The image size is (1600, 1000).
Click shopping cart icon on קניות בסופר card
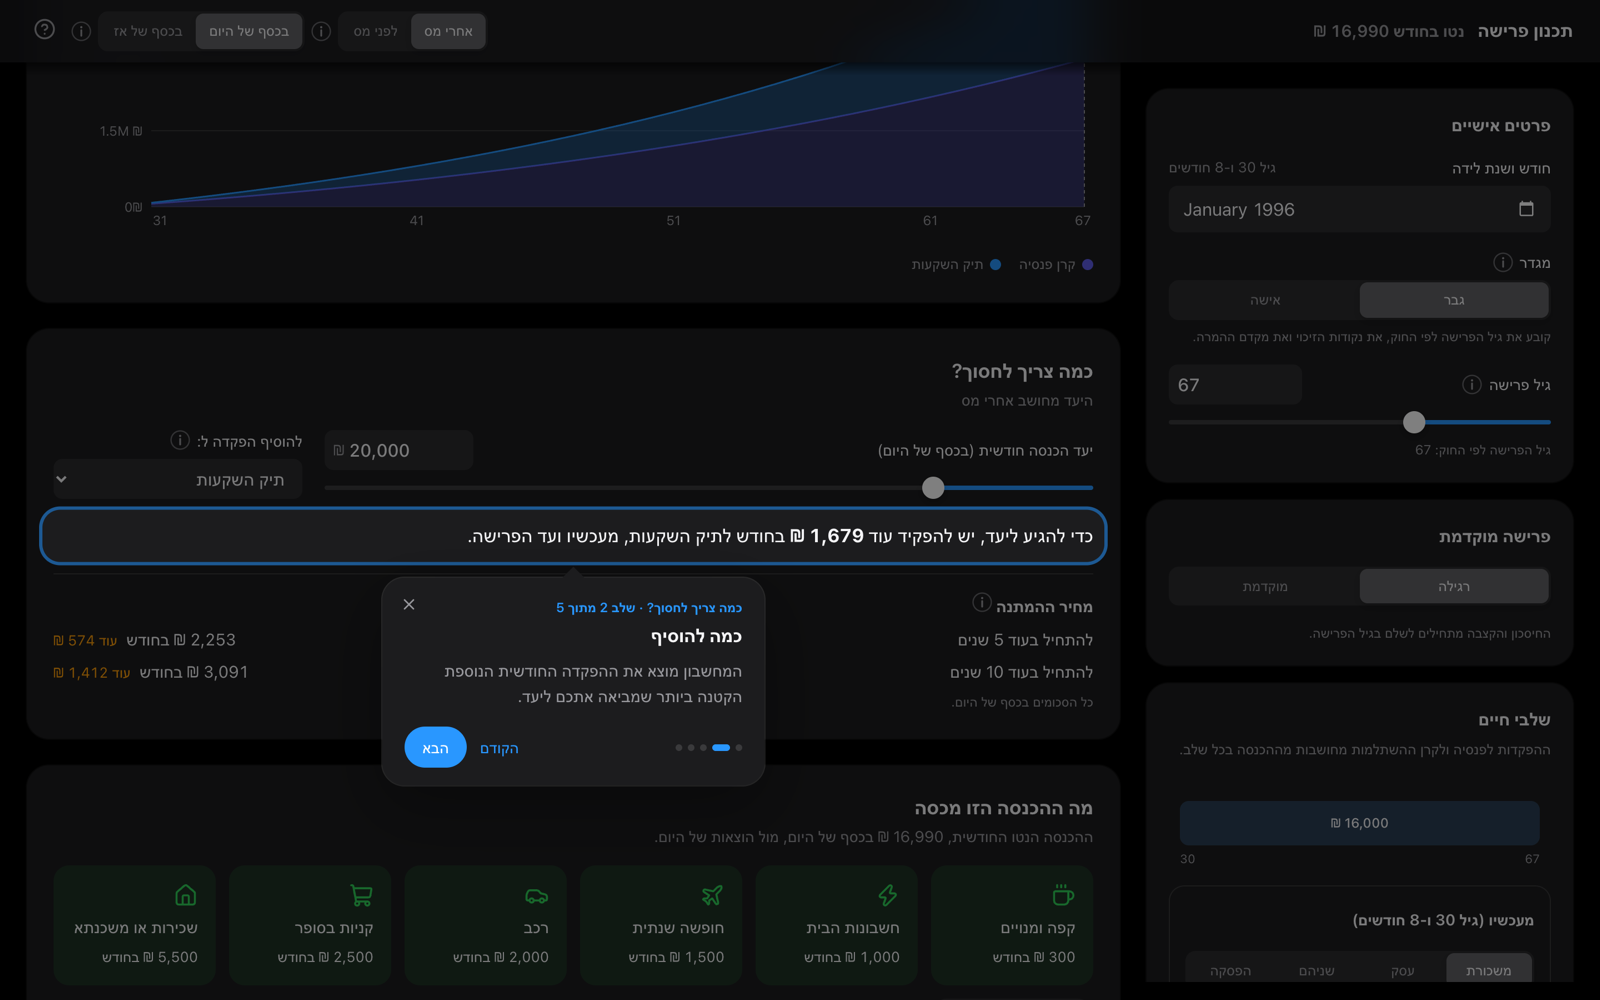[x=361, y=894]
